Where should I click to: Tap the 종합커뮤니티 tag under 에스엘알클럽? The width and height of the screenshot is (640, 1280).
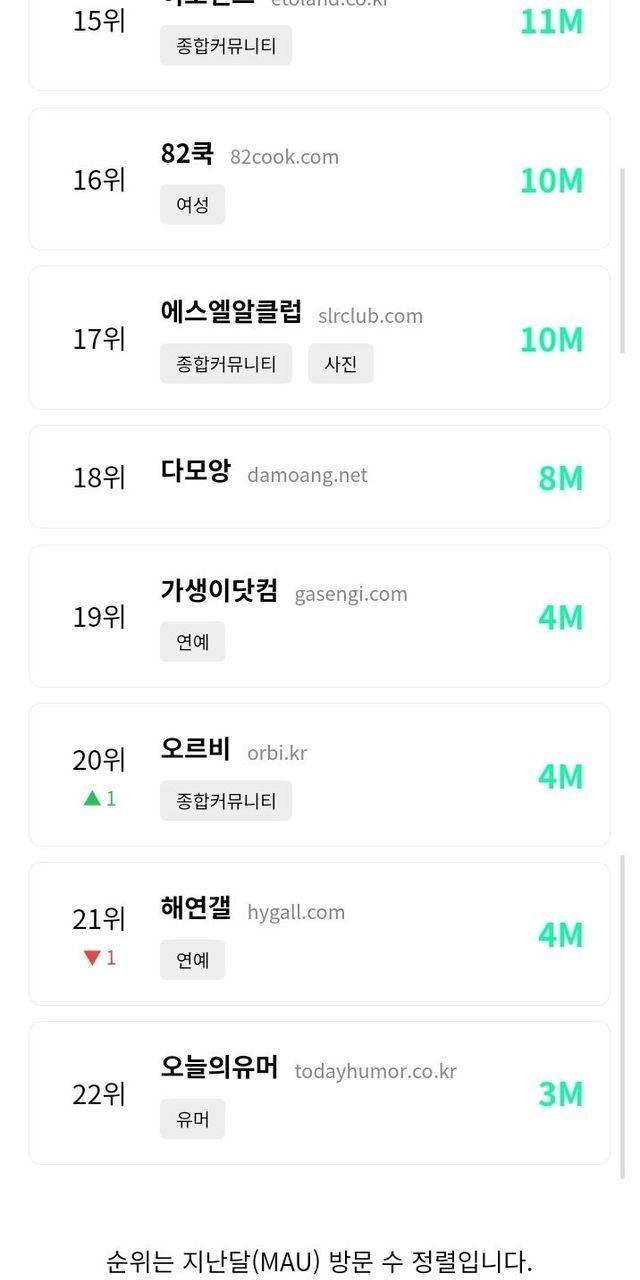tap(226, 364)
